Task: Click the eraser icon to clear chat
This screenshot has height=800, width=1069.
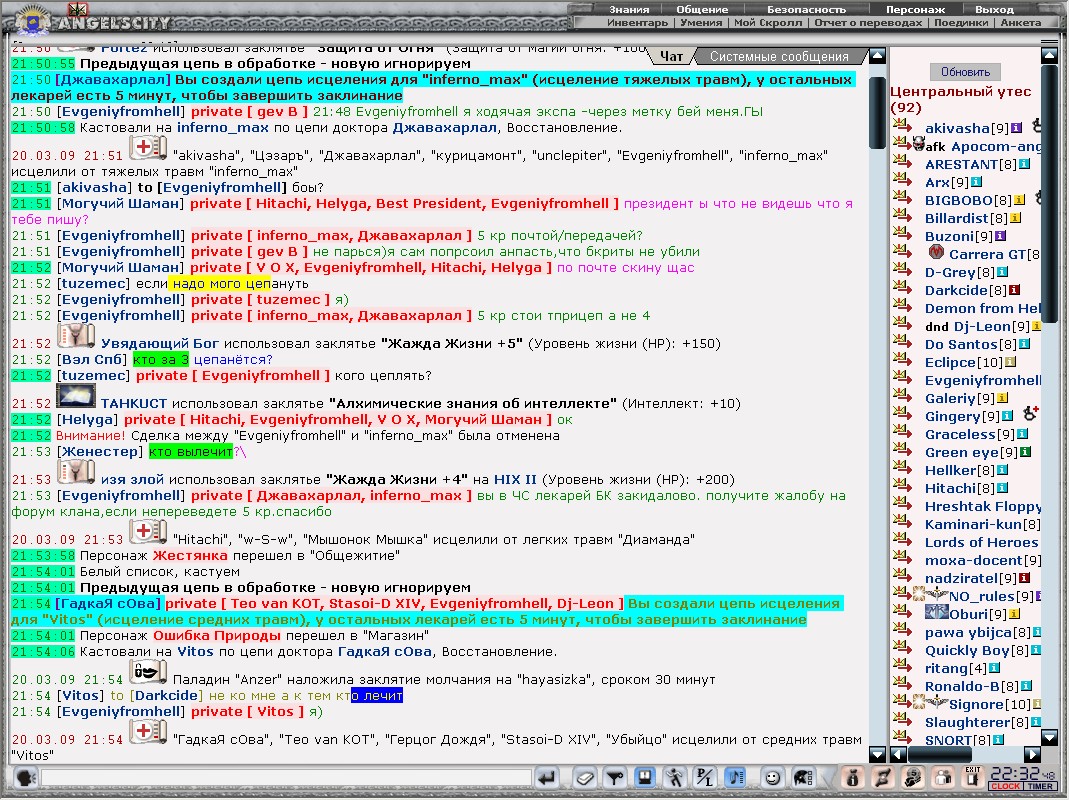Action: click(586, 777)
